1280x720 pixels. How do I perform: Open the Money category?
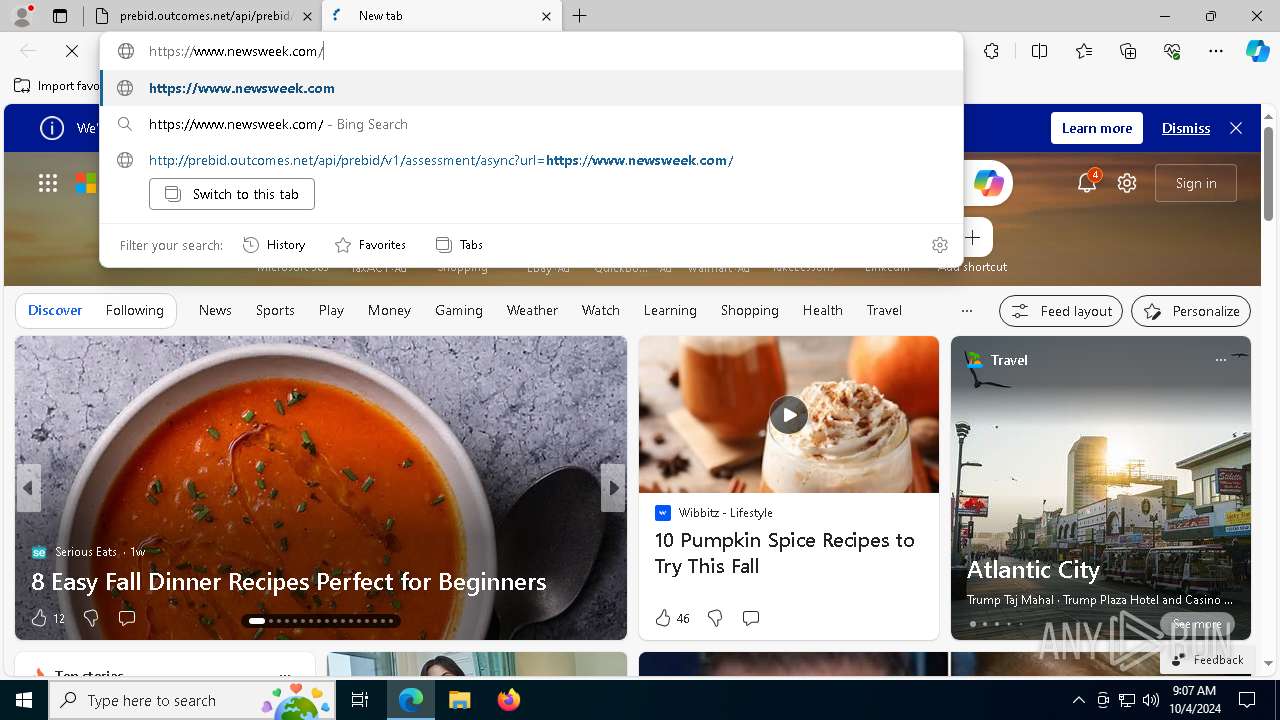coord(389,311)
